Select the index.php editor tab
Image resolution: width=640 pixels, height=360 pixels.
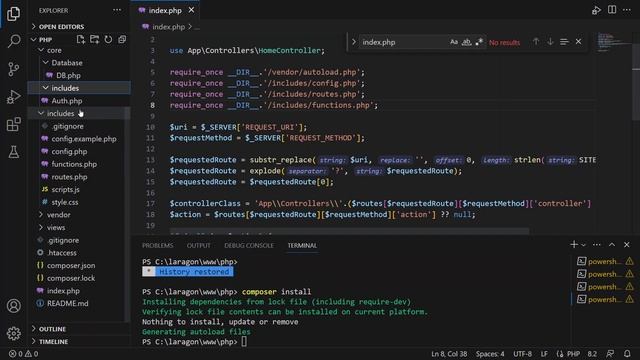pos(165,10)
